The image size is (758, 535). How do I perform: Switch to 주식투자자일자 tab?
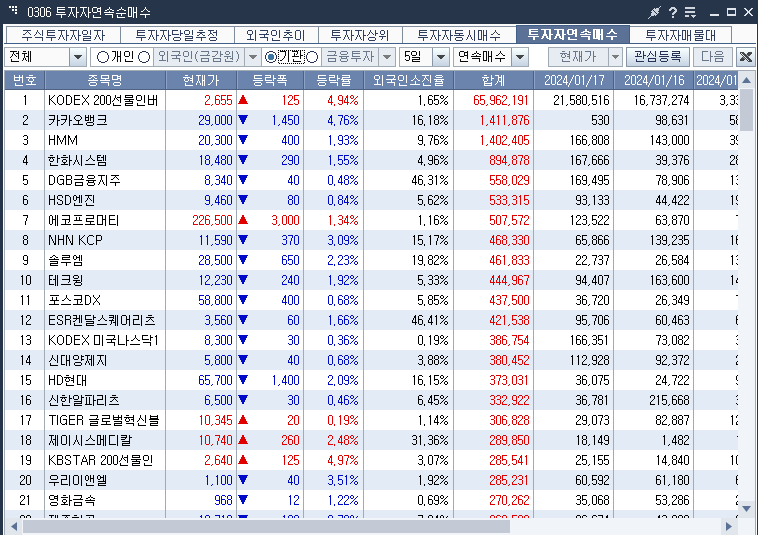pos(63,35)
